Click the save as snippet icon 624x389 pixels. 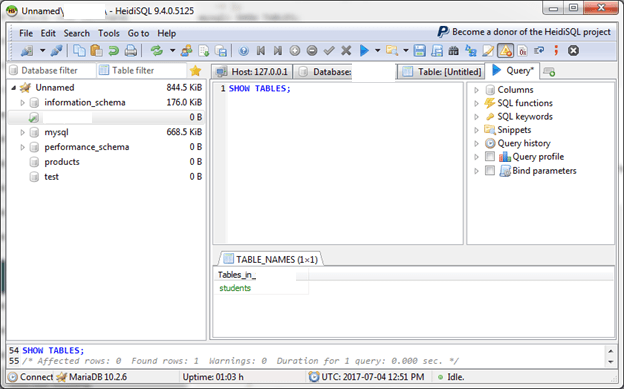click(x=437, y=51)
